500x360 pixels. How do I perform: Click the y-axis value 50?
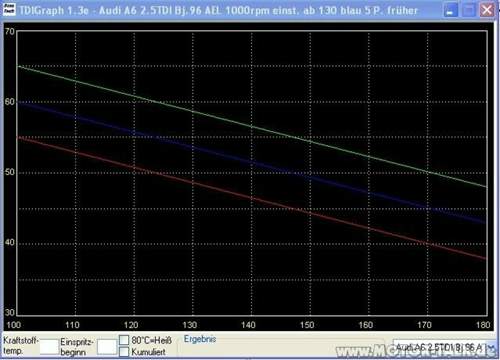click(10, 172)
